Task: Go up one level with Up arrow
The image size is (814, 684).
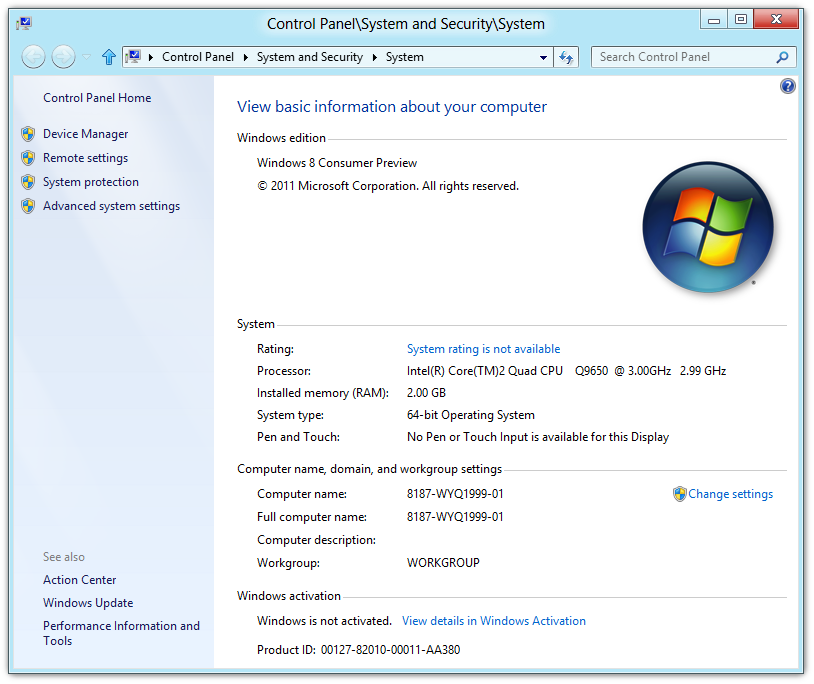Action: [x=109, y=57]
